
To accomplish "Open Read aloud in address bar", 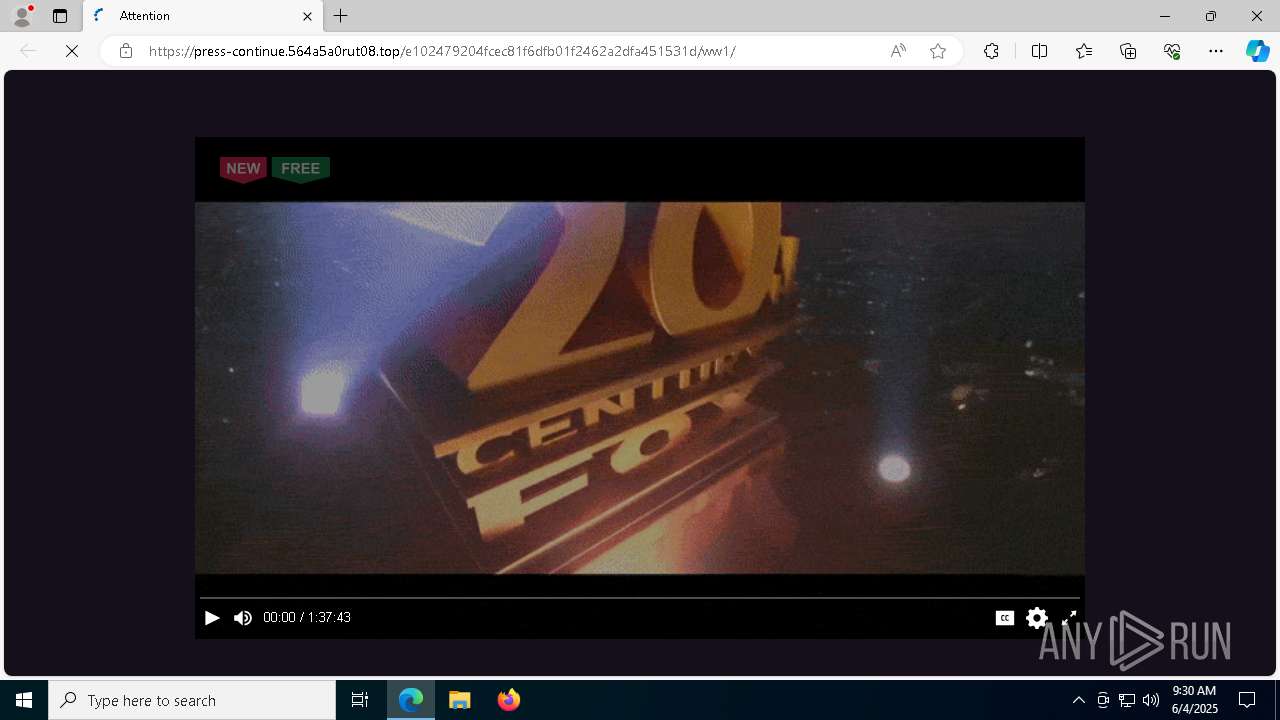I will pyautogui.click(x=898, y=51).
